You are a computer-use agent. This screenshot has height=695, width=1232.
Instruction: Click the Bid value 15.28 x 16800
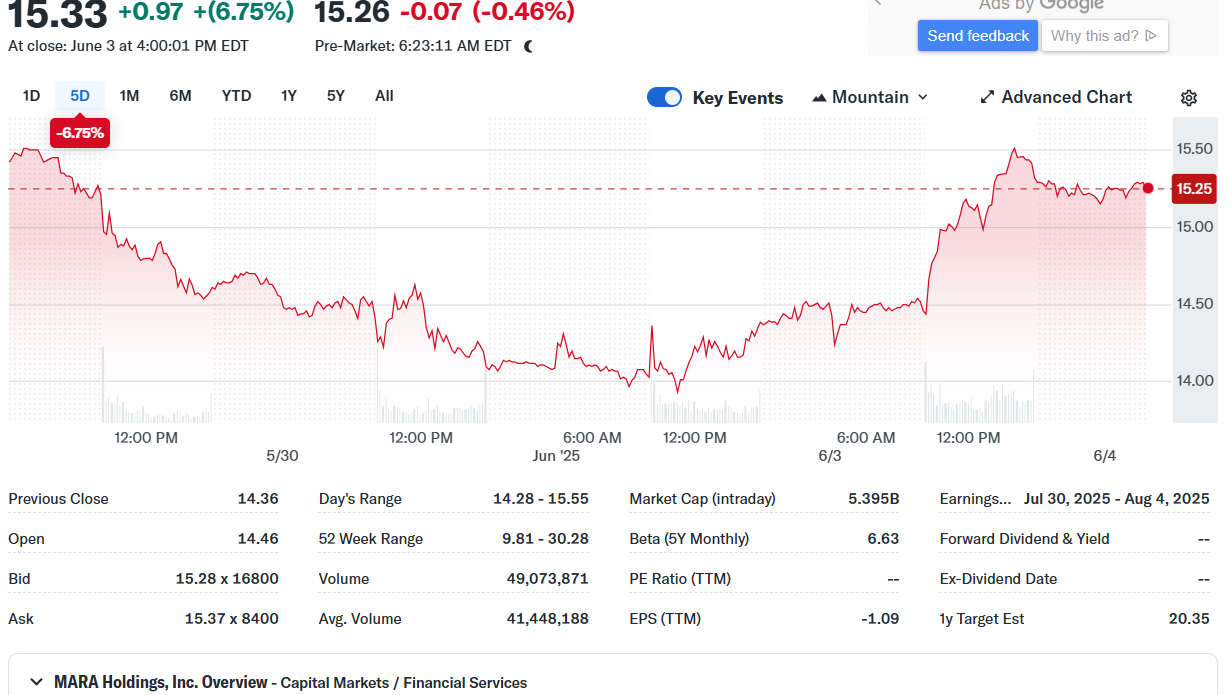click(x=227, y=579)
